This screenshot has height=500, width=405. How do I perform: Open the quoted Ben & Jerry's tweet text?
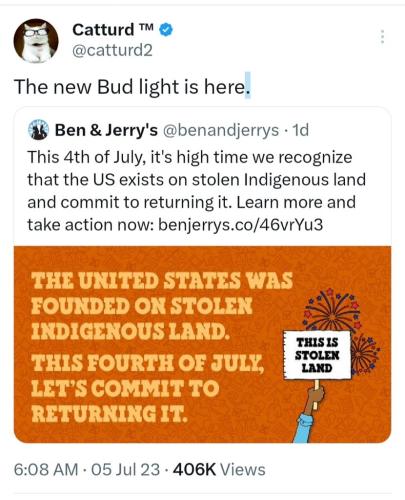point(197,191)
